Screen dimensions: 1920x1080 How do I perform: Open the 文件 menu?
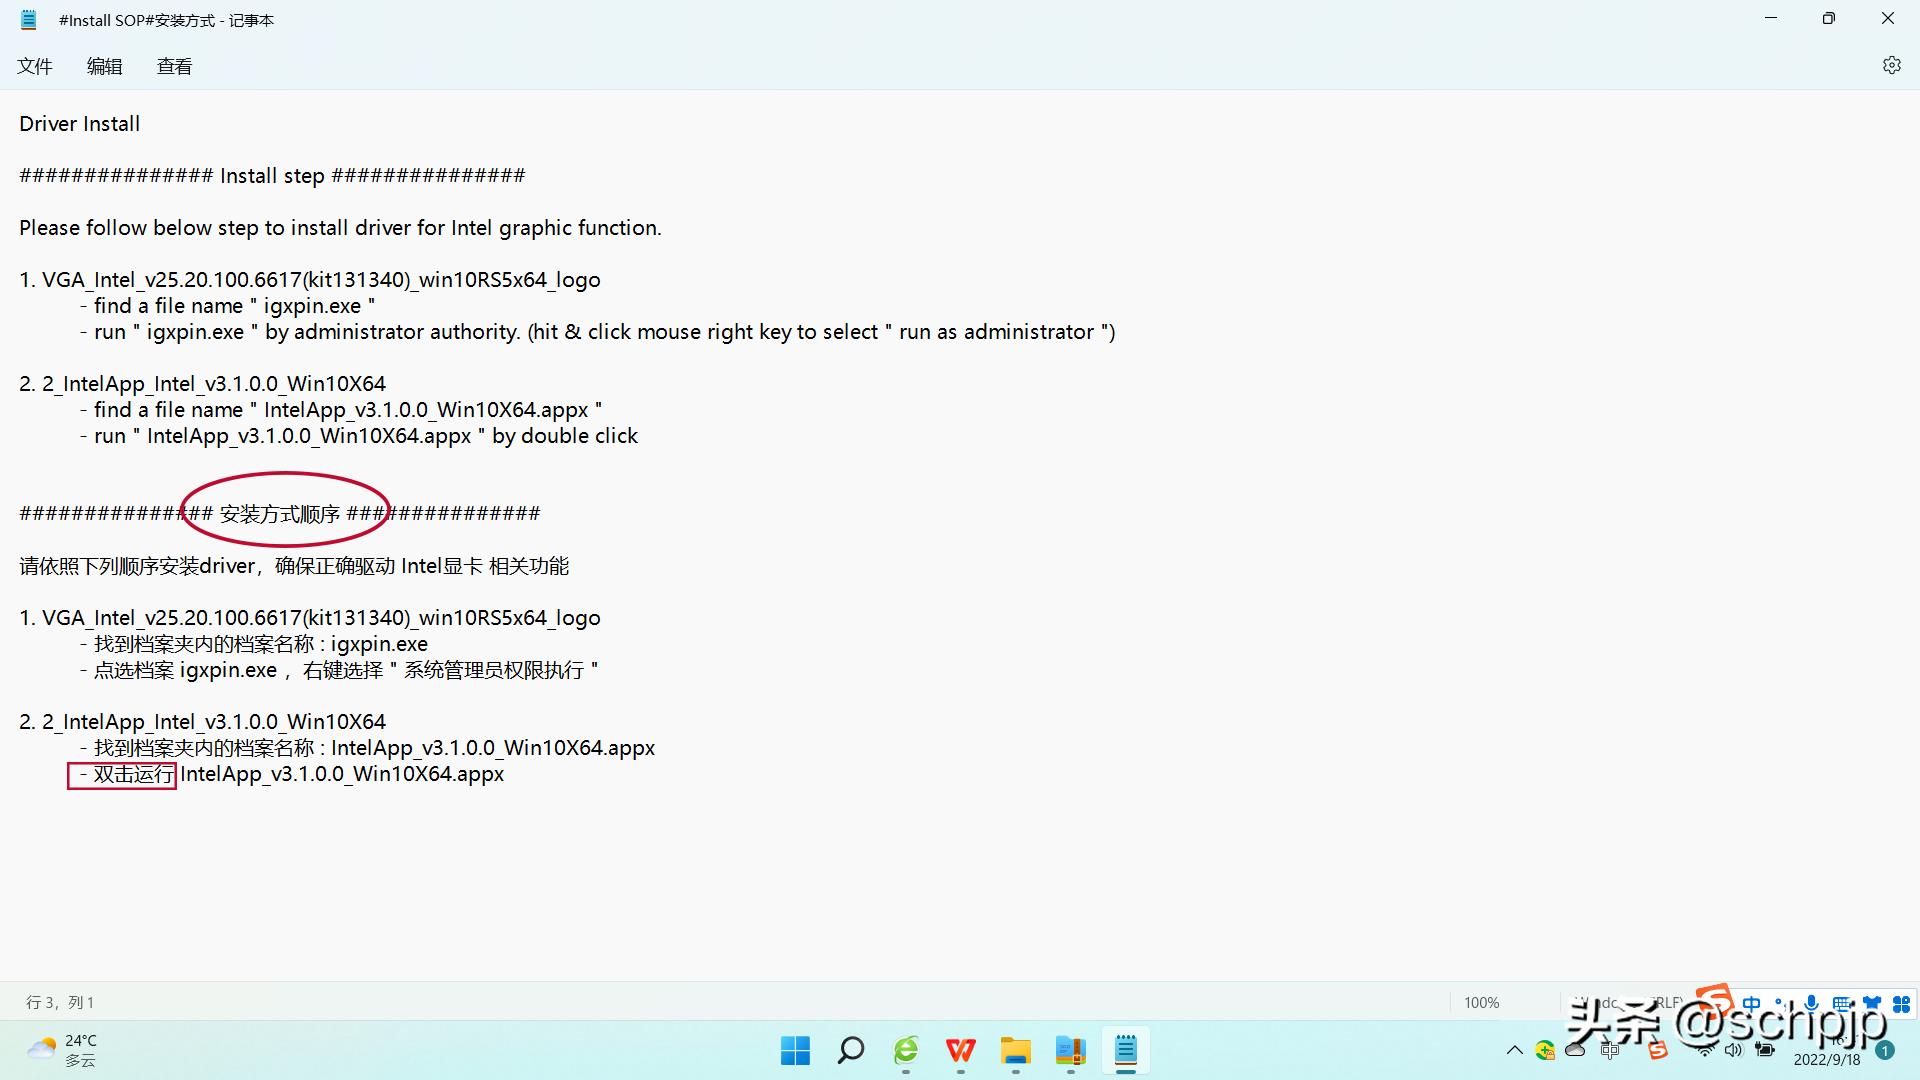(35, 66)
